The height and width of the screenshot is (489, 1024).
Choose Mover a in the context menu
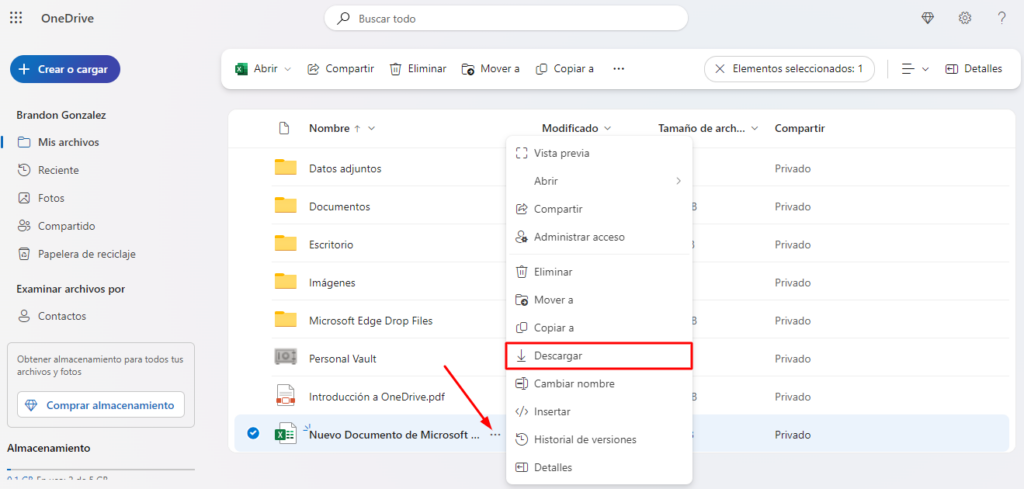tap(599, 300)
